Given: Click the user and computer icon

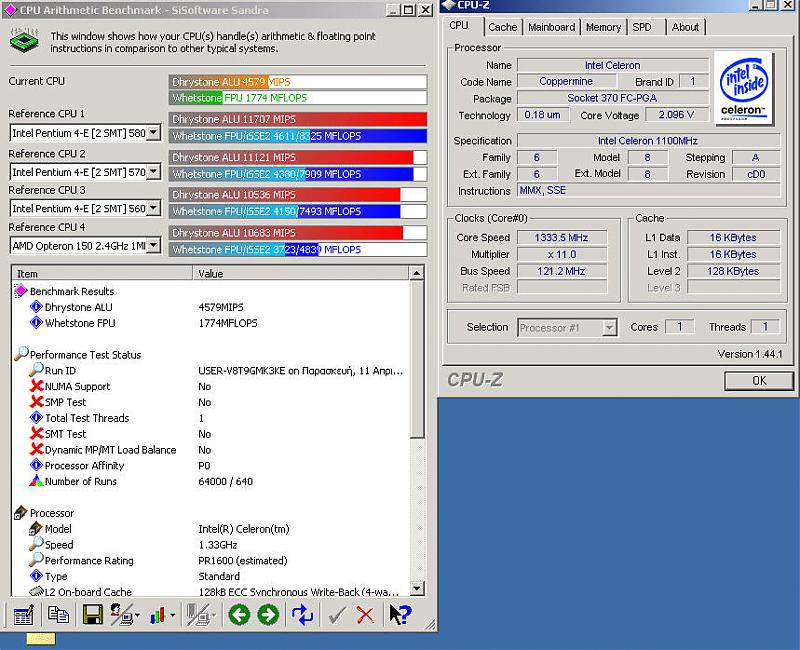Looking at the screenshot, I should coord(121,615).
